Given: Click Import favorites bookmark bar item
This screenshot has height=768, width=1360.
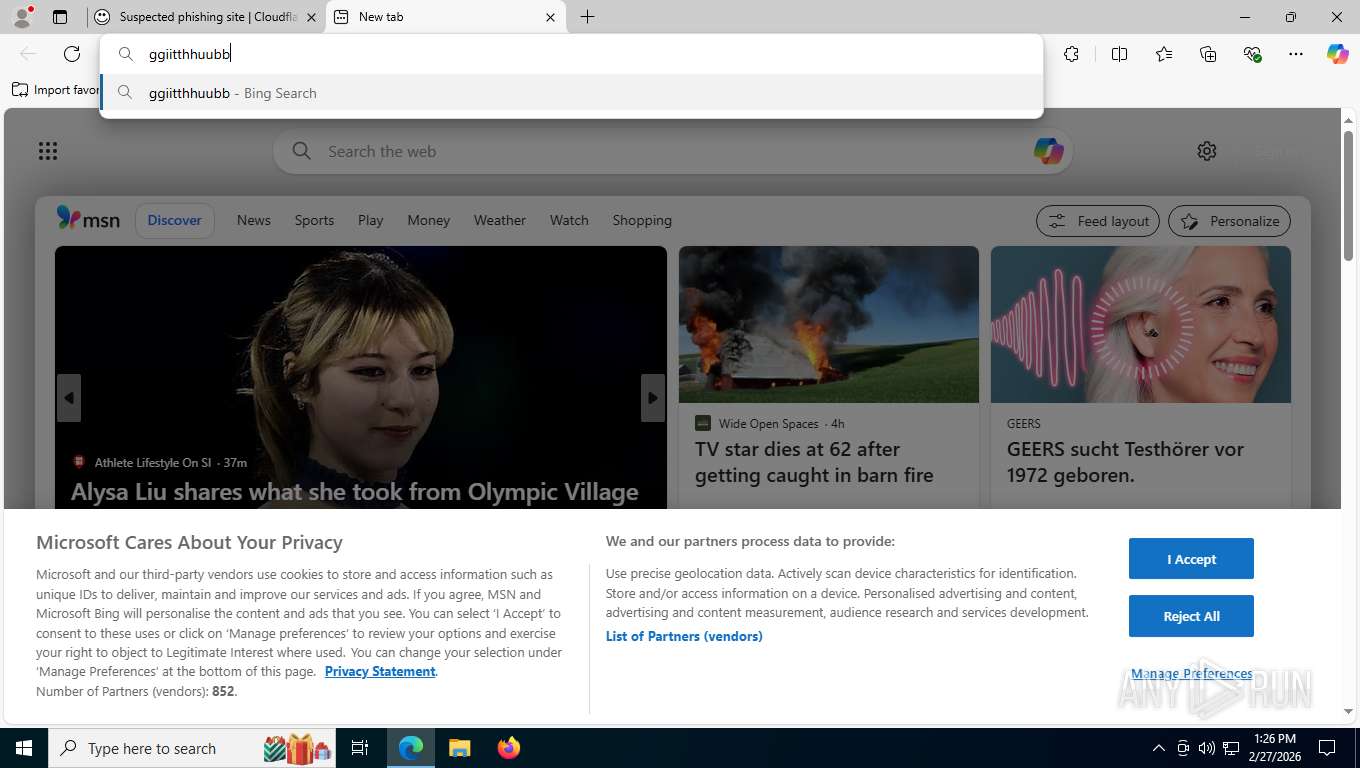Looking at the screenshot, I should click(56, 90).
